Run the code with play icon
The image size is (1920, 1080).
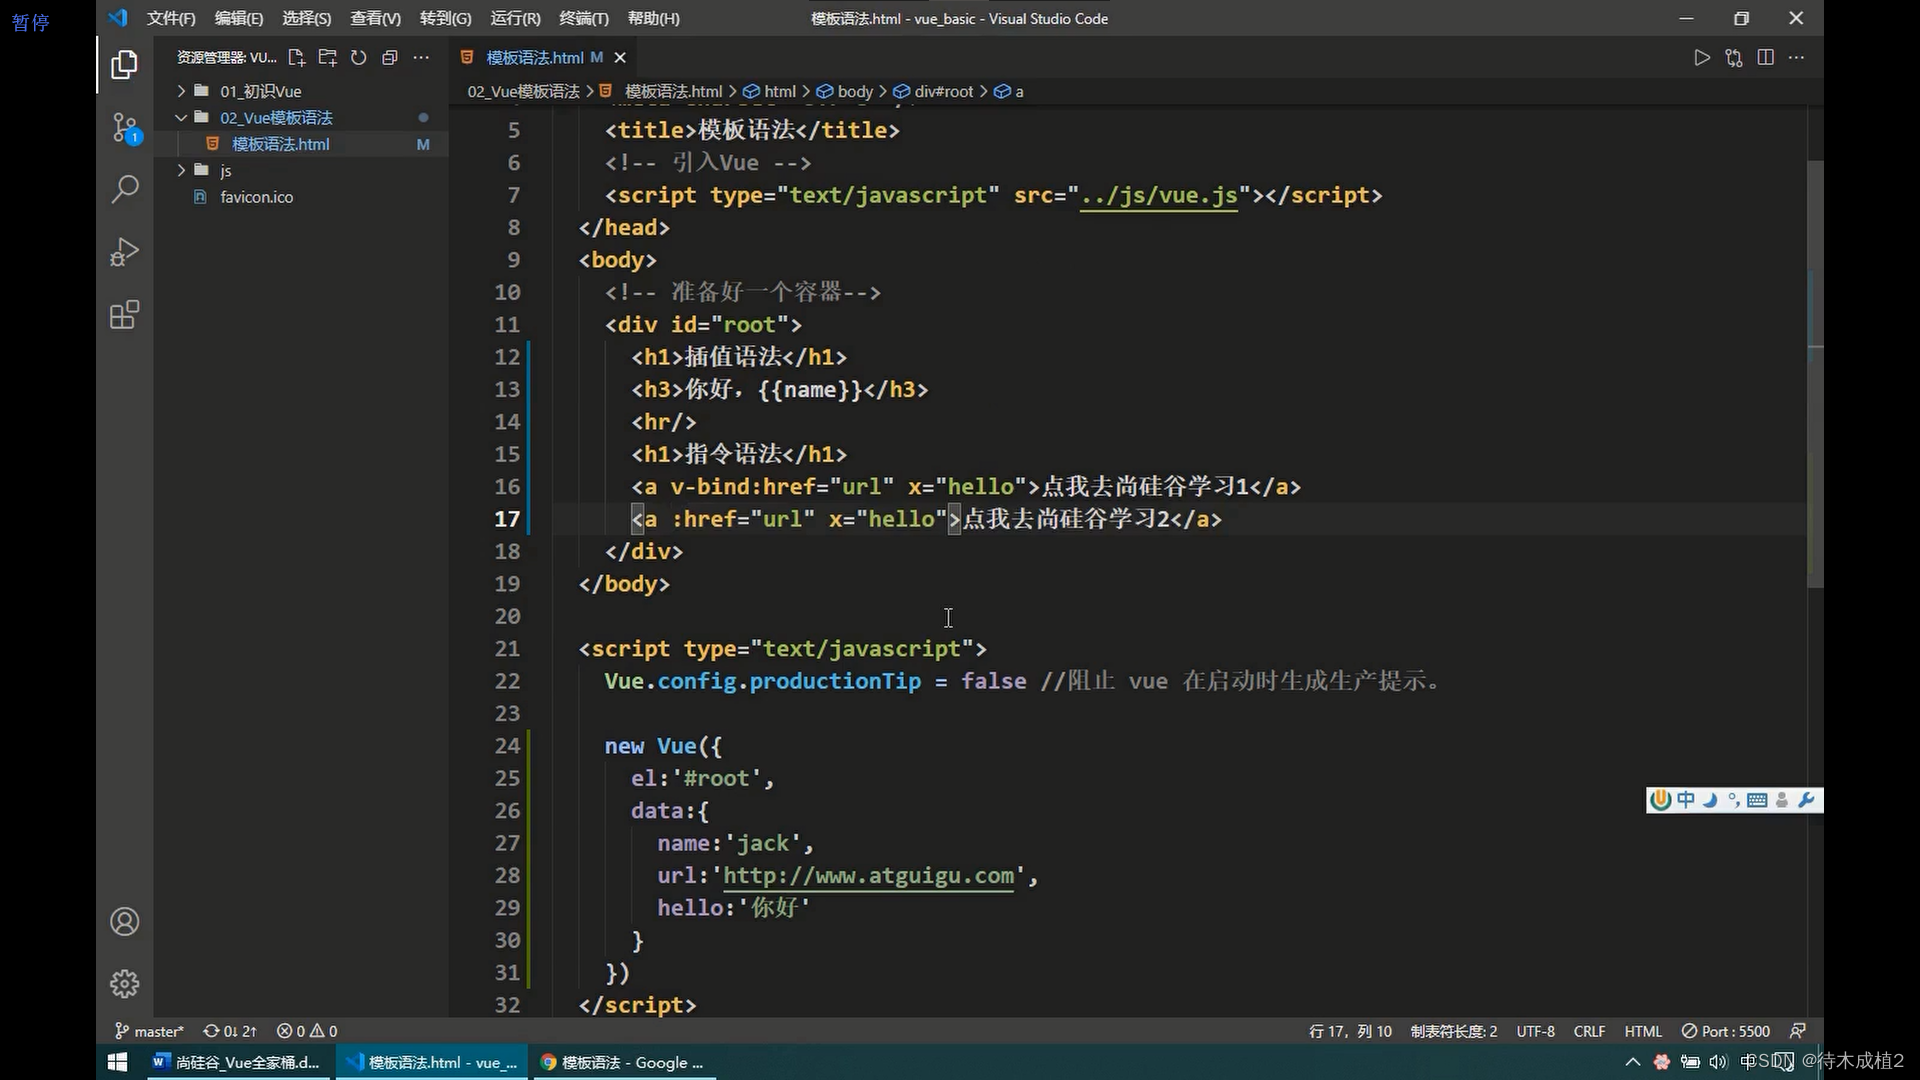pos(1701,58)
